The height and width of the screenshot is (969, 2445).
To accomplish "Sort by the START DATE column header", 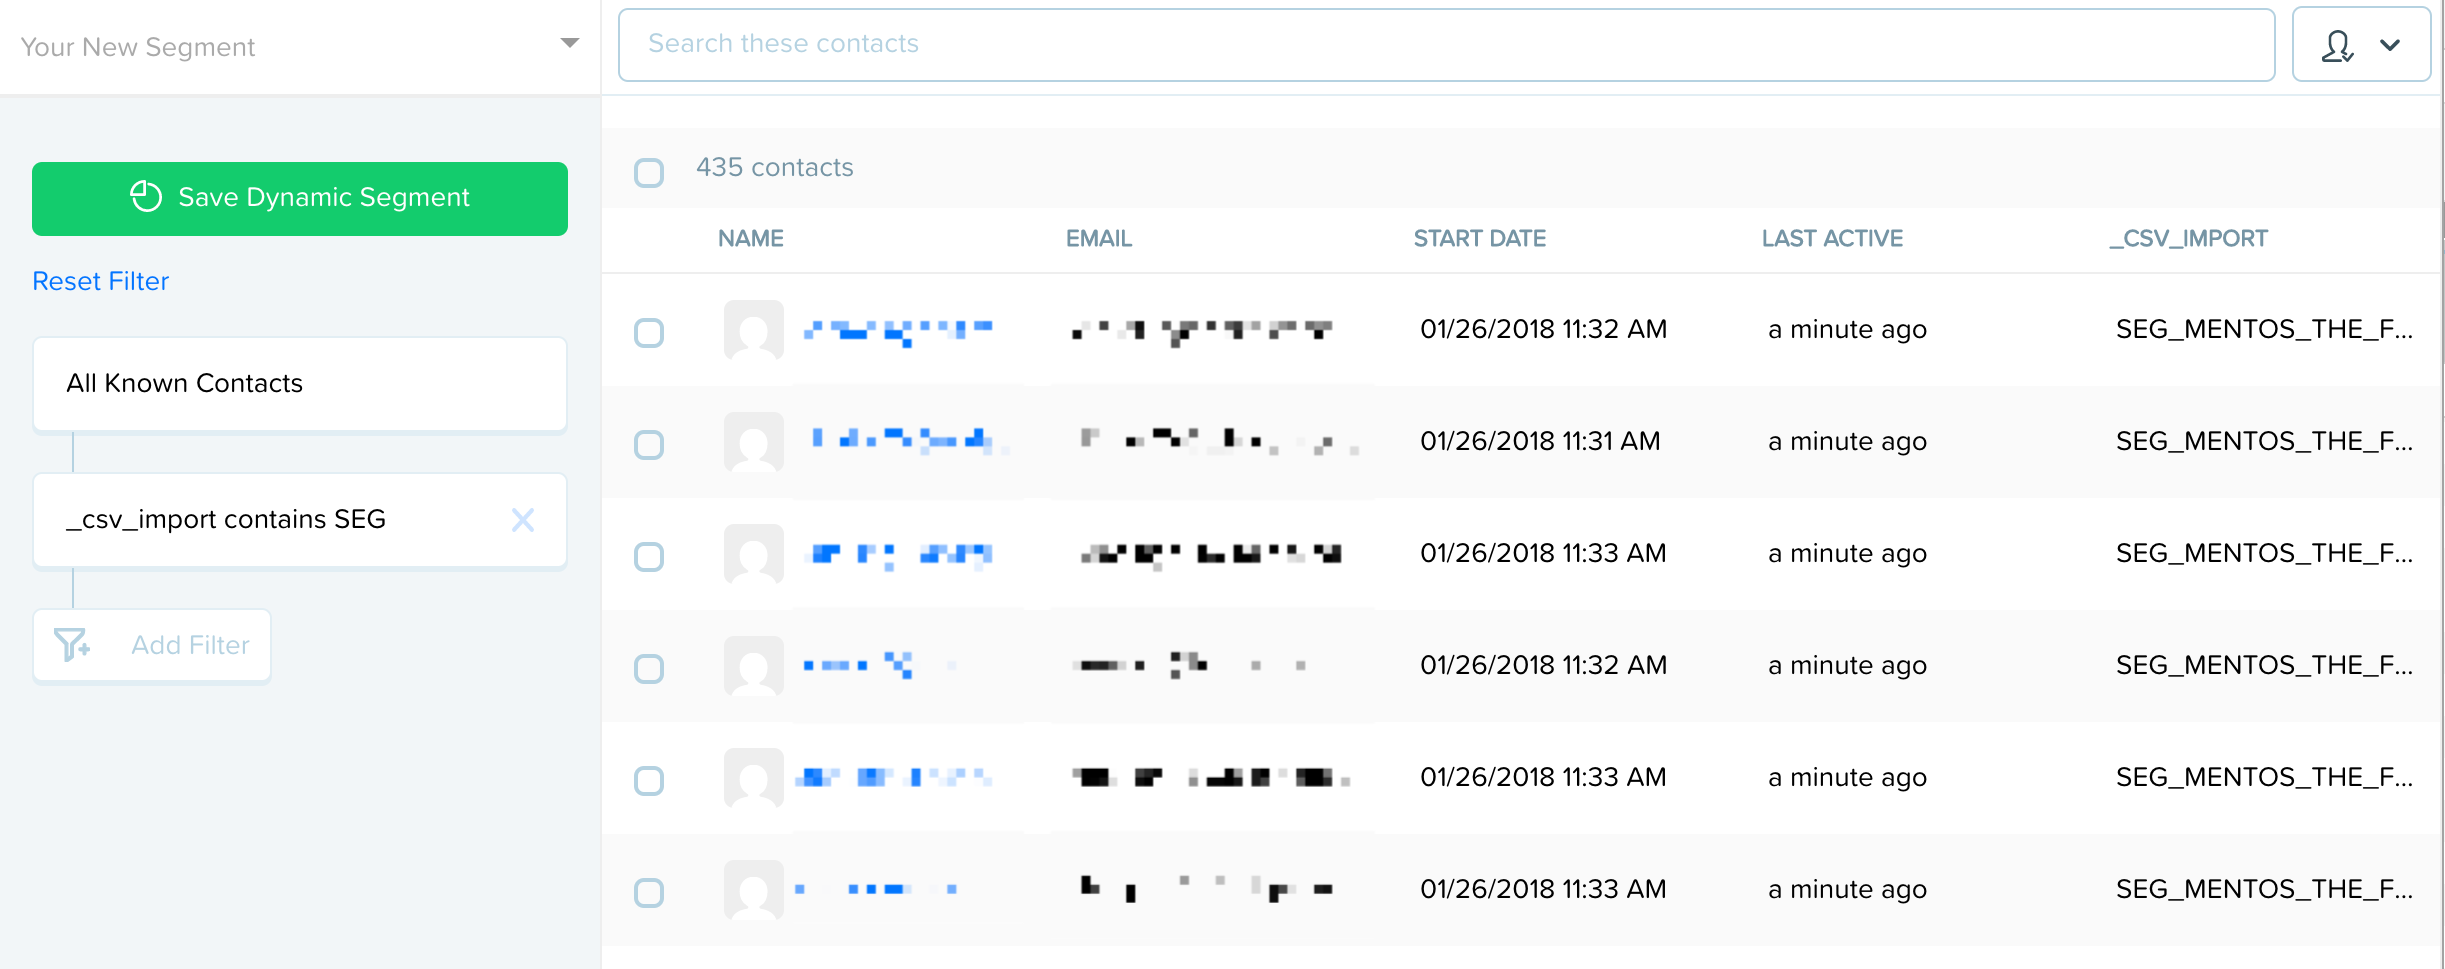I will coord(1479,239).
